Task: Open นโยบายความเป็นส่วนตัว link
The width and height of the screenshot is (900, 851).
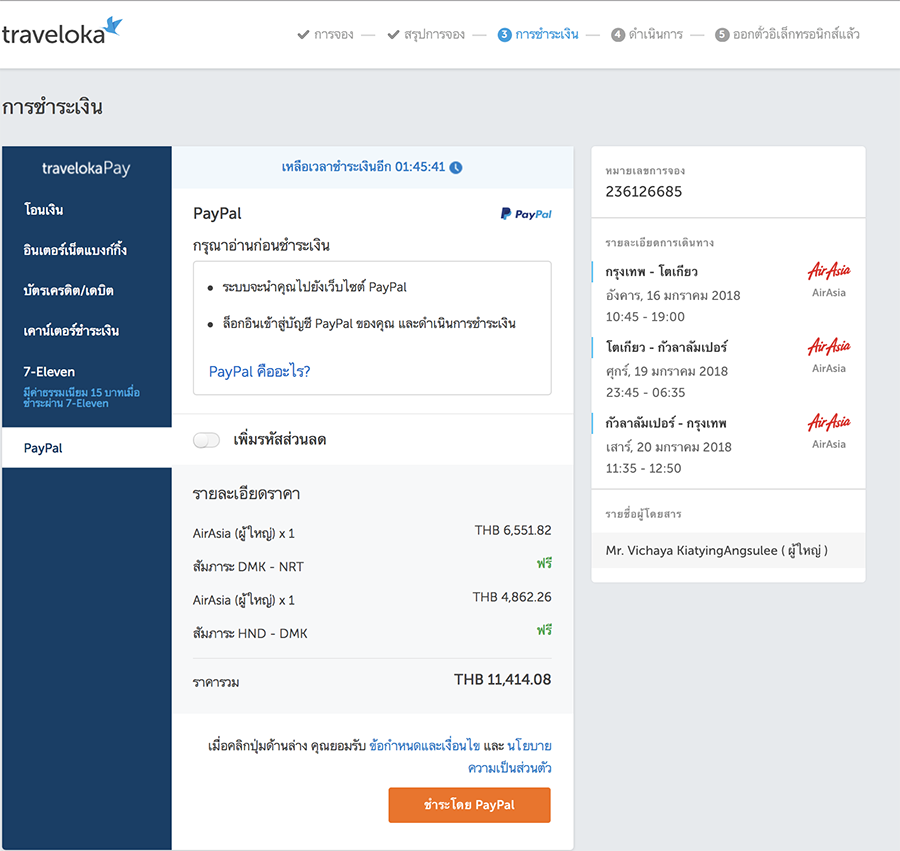Action: pos(510,757)
